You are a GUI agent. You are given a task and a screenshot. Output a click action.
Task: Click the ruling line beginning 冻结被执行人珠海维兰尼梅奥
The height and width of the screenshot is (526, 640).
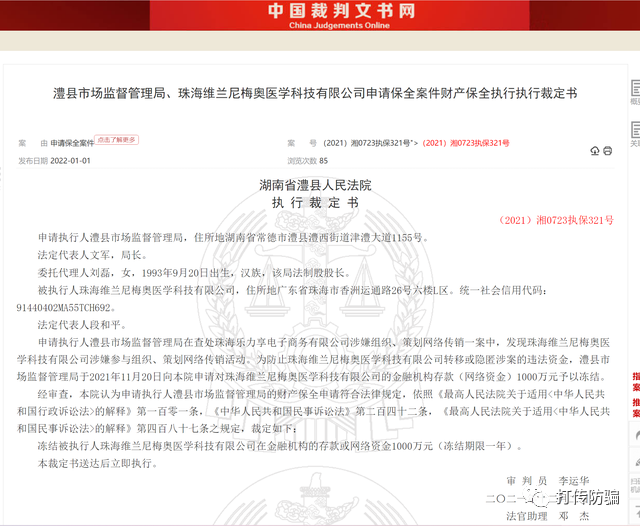click(x=280, y=446)
